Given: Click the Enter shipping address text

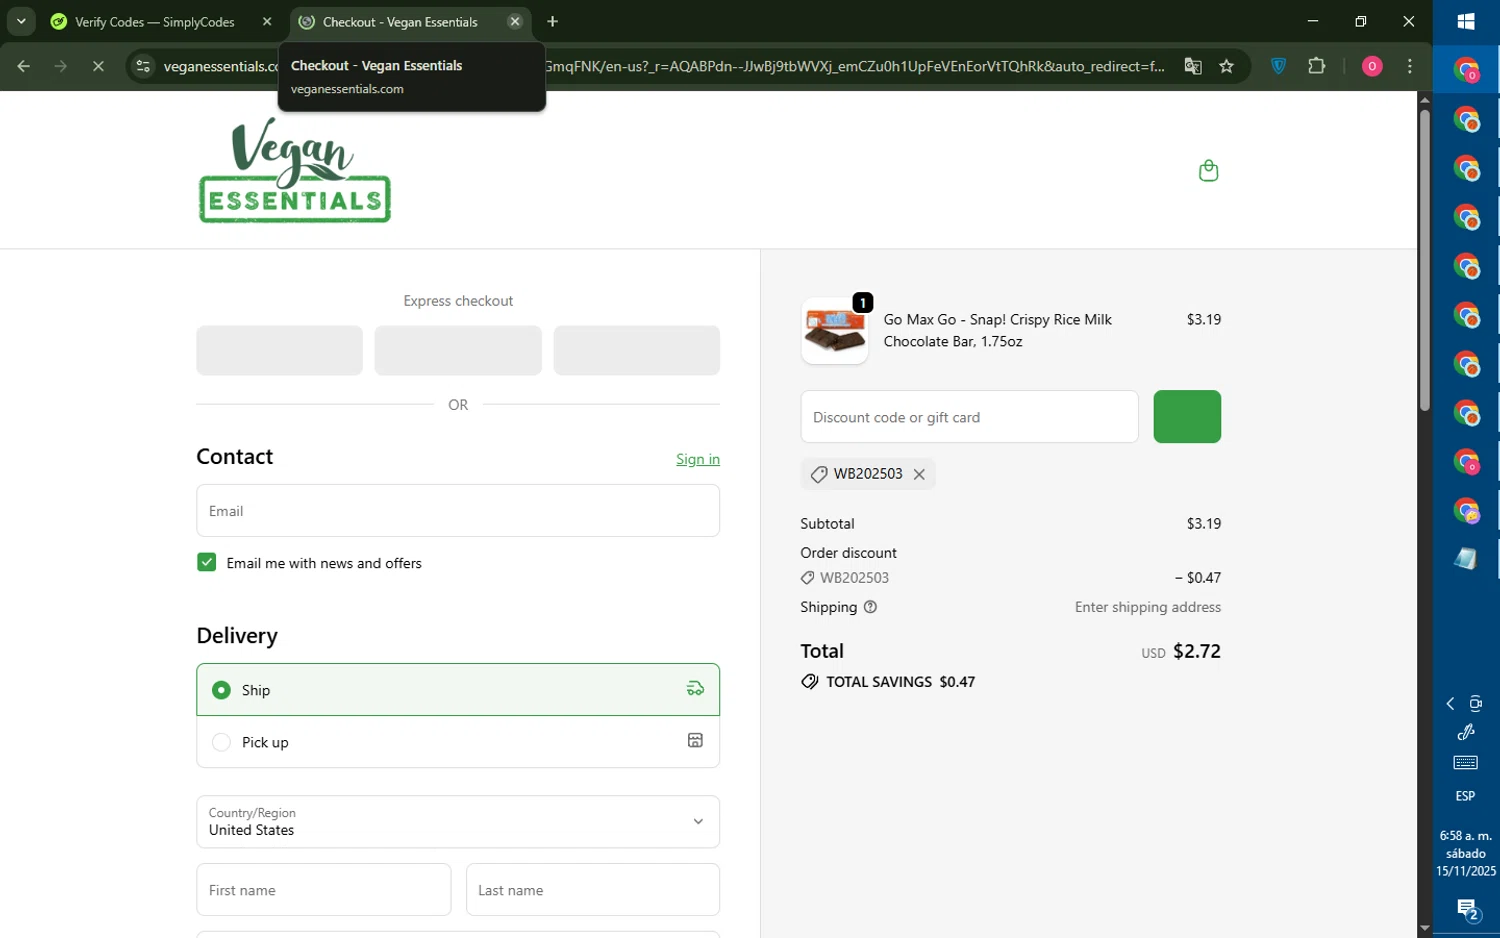Looking at the screenshot, I should tap(1148, 607).
